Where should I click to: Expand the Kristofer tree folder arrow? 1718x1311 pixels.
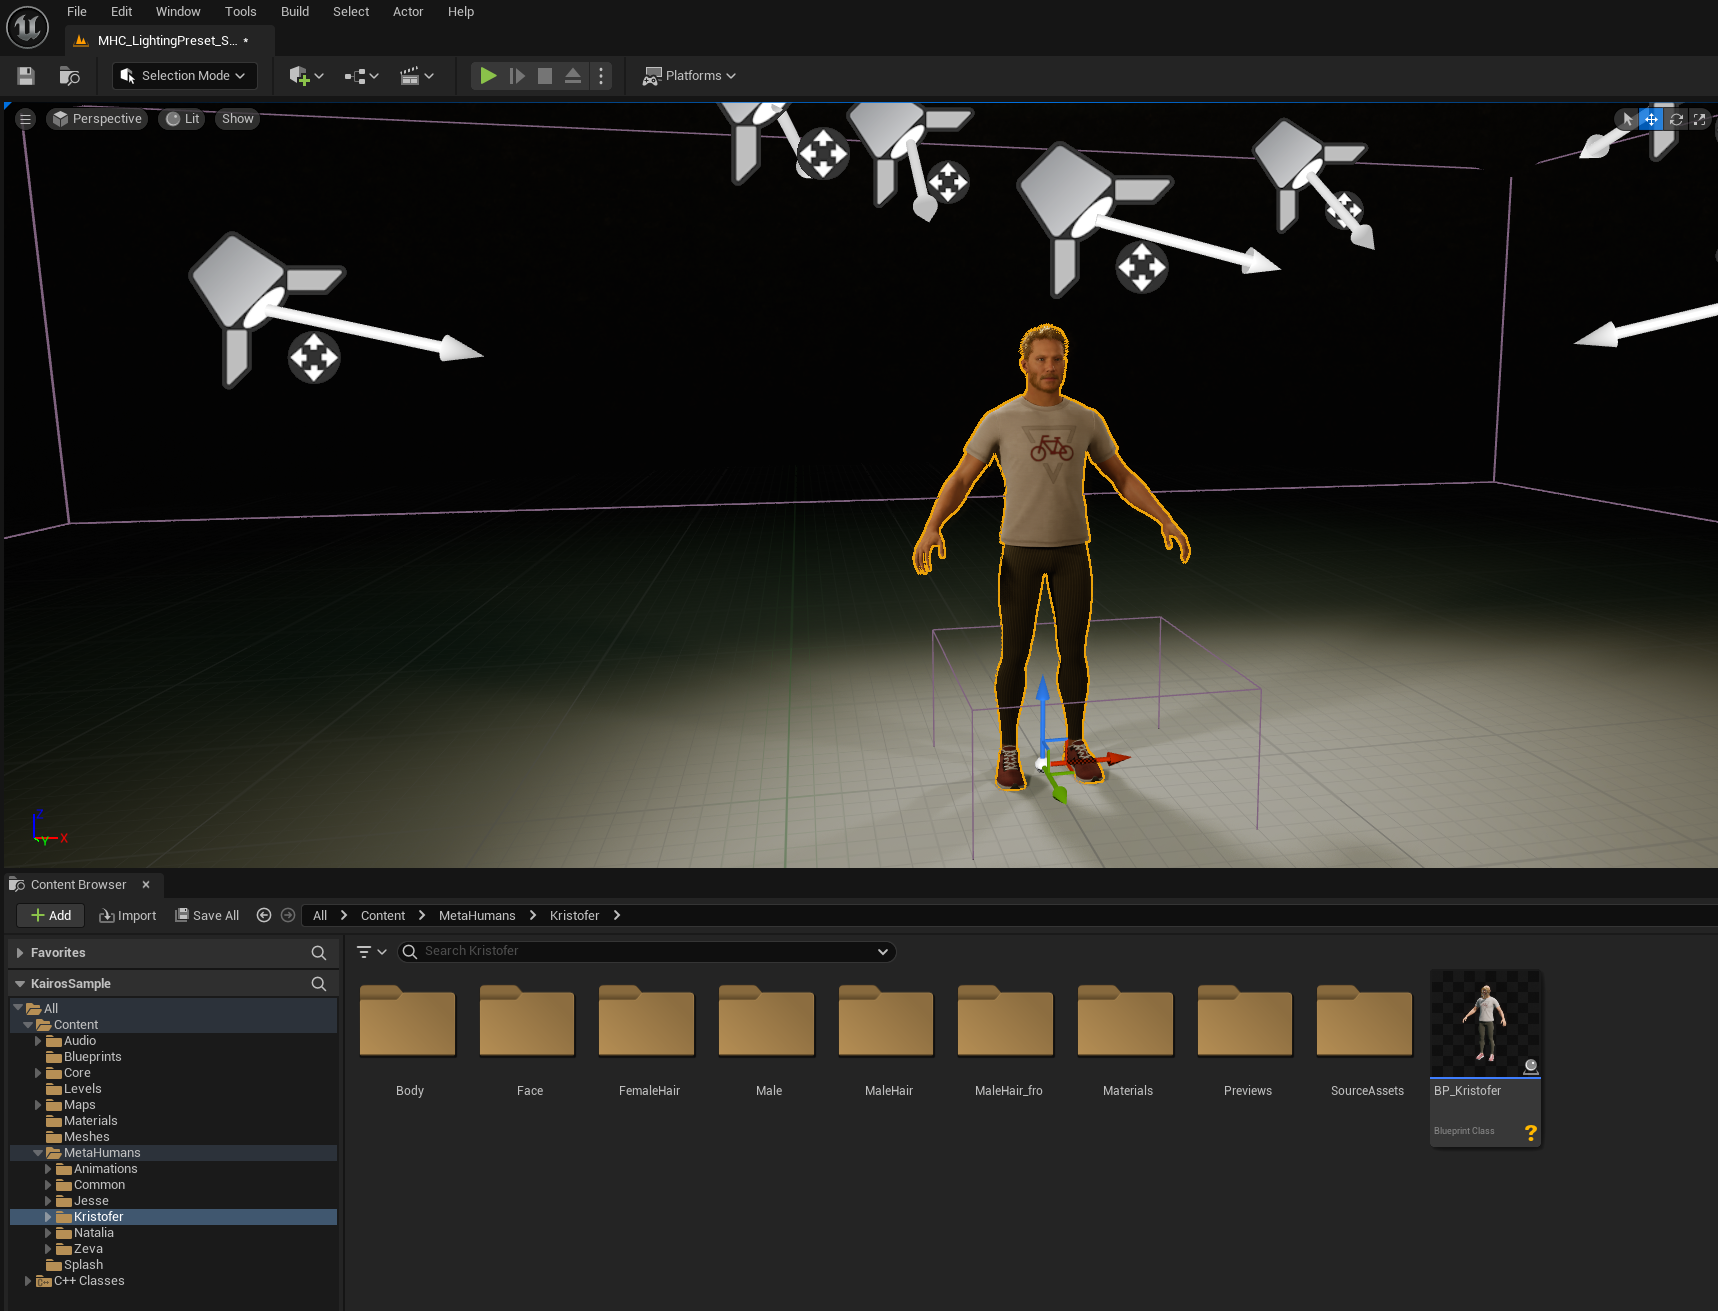(x=48, y=1217)
